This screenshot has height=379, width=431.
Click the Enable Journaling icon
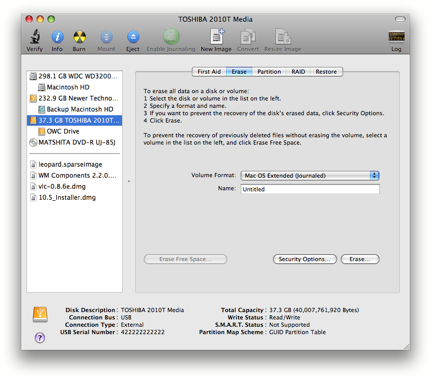(x=171, y=36)
